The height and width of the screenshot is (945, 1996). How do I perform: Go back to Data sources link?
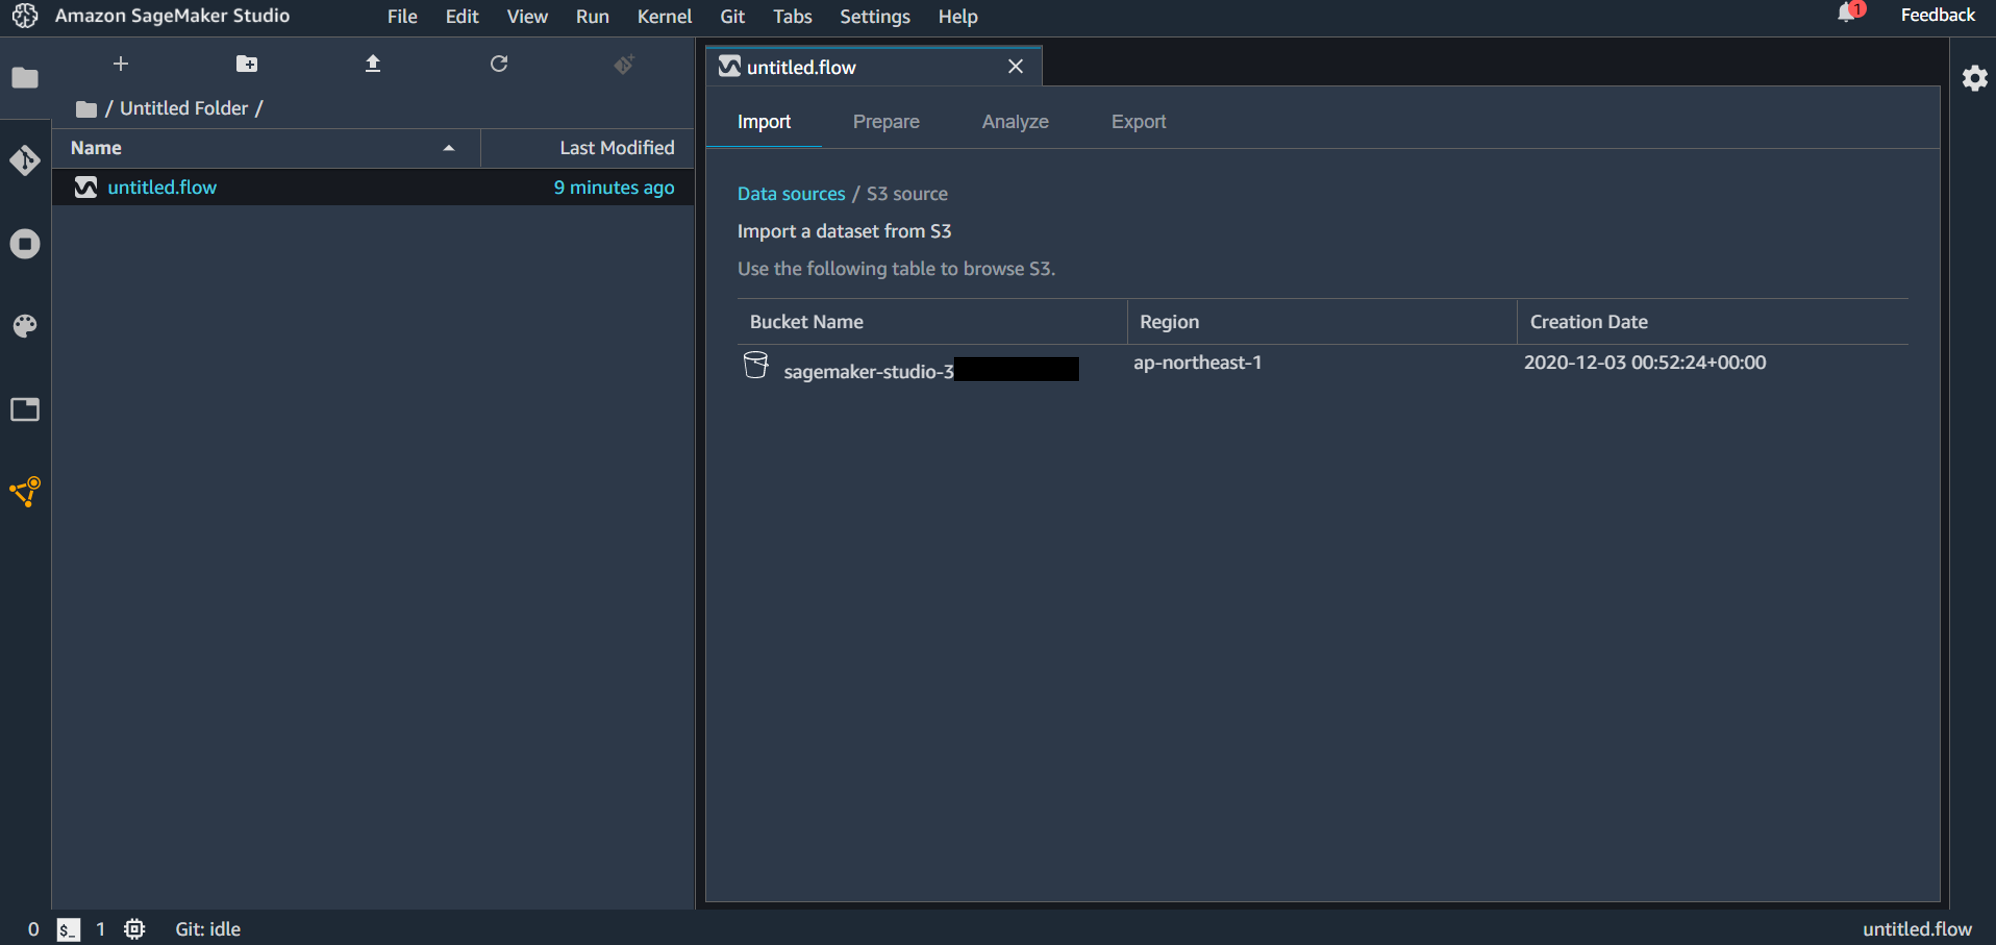pyautogui.click(x=791, y=194)
